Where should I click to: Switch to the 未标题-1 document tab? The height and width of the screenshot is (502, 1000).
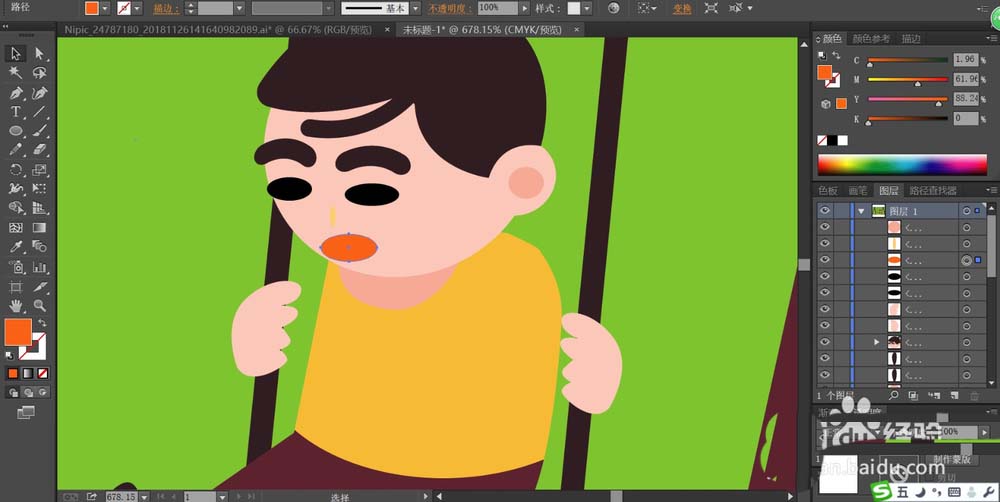coord(482,29)
